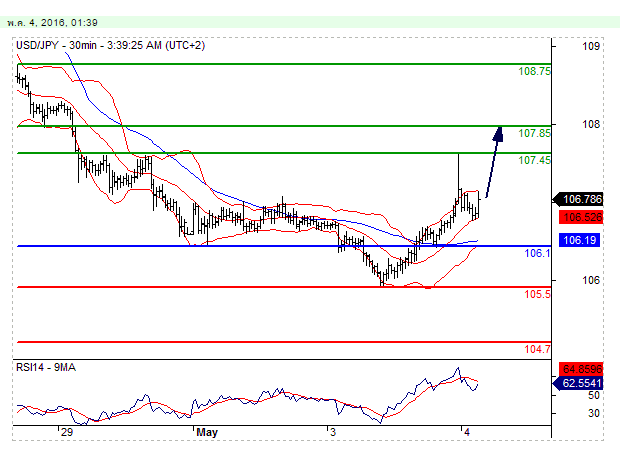Image resolution: width=620 pixels, height=467 pixels.
Task: Click the 107.85 resistance level label
Action: click(x=534, y=133)
